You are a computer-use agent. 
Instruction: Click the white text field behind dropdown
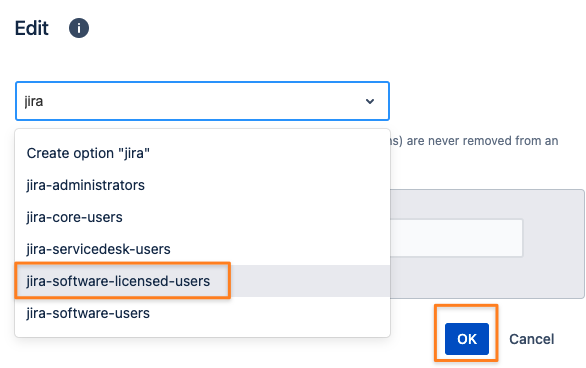pyautogui.click(x=456, y=238)
